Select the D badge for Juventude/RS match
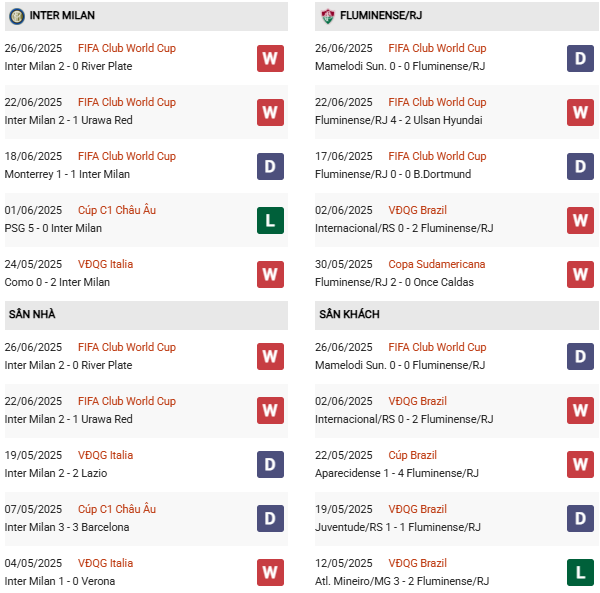The width and height of the screenshot is (600, 593). (581, 518)
